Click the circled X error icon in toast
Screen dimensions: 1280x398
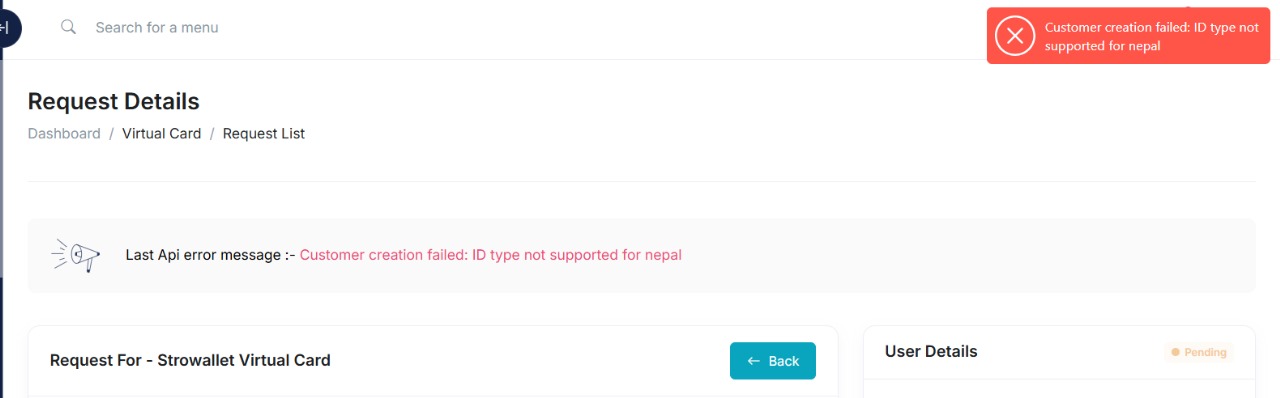coord(1015,36)
